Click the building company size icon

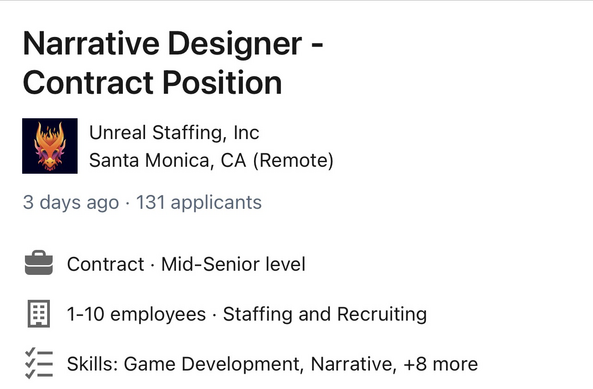(x=39, y=313)
